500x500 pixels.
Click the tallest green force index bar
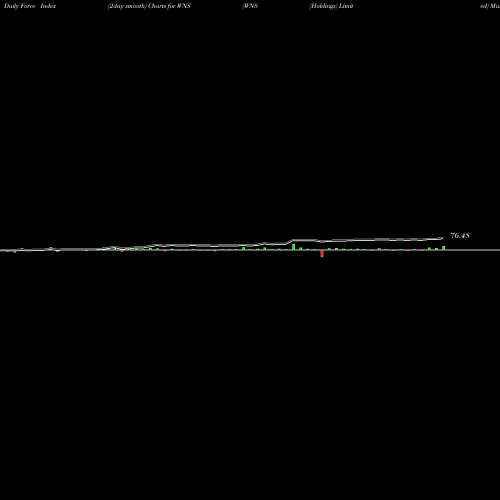pos(293,247)
